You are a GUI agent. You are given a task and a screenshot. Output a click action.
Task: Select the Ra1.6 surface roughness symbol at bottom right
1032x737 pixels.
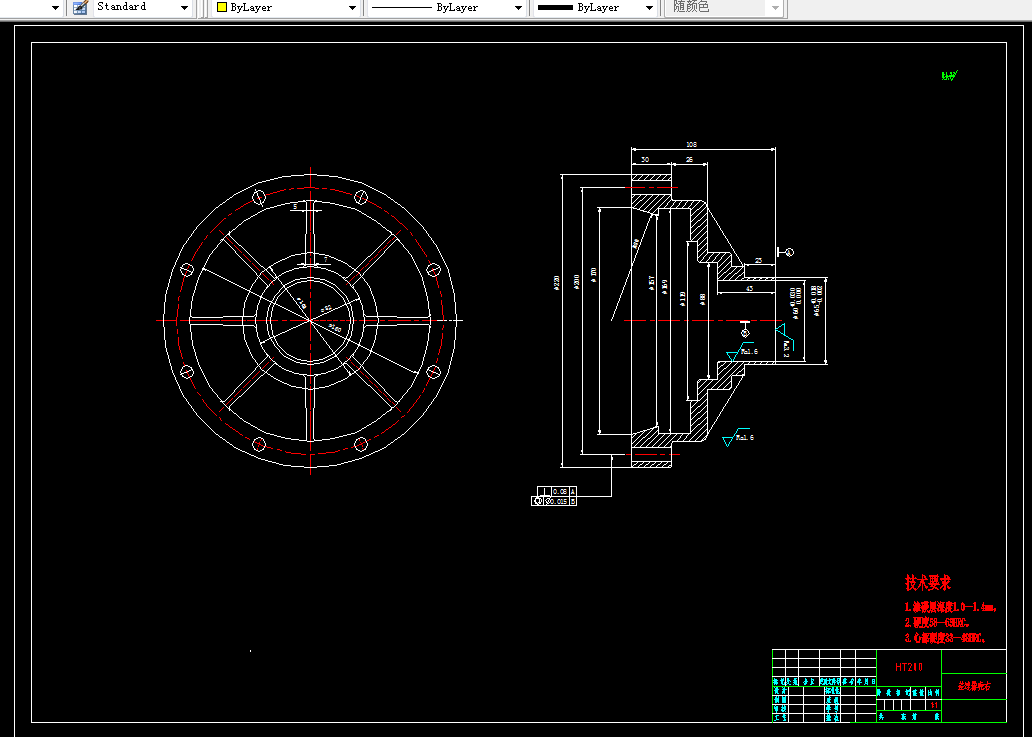tap(741, 438)
